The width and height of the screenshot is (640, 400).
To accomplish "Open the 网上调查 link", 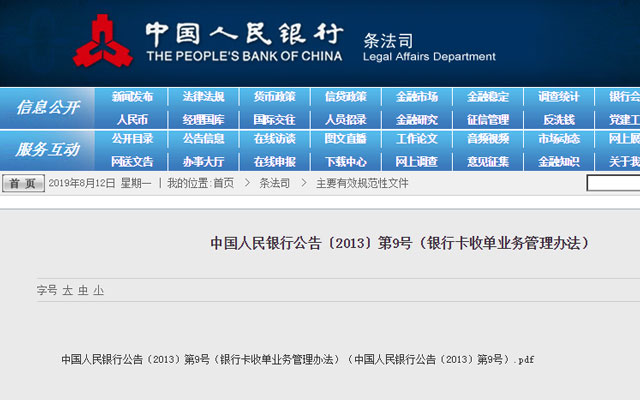I will coord(417,162).
